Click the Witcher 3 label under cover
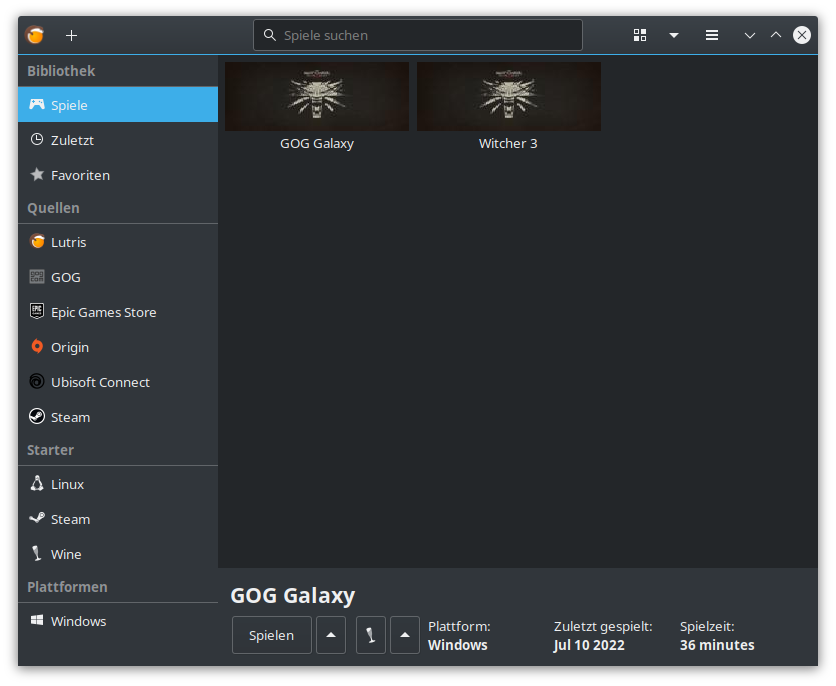 pos(508,143)
